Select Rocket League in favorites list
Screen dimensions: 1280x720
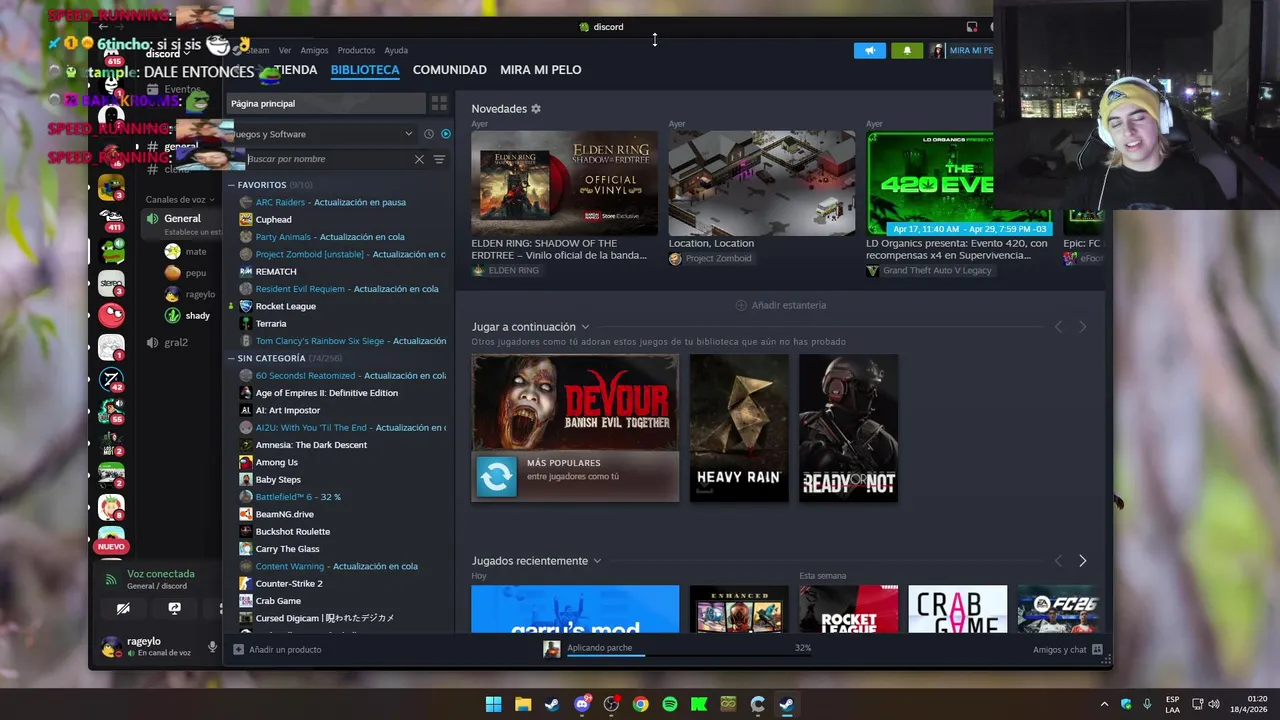(x=285, y=306)
